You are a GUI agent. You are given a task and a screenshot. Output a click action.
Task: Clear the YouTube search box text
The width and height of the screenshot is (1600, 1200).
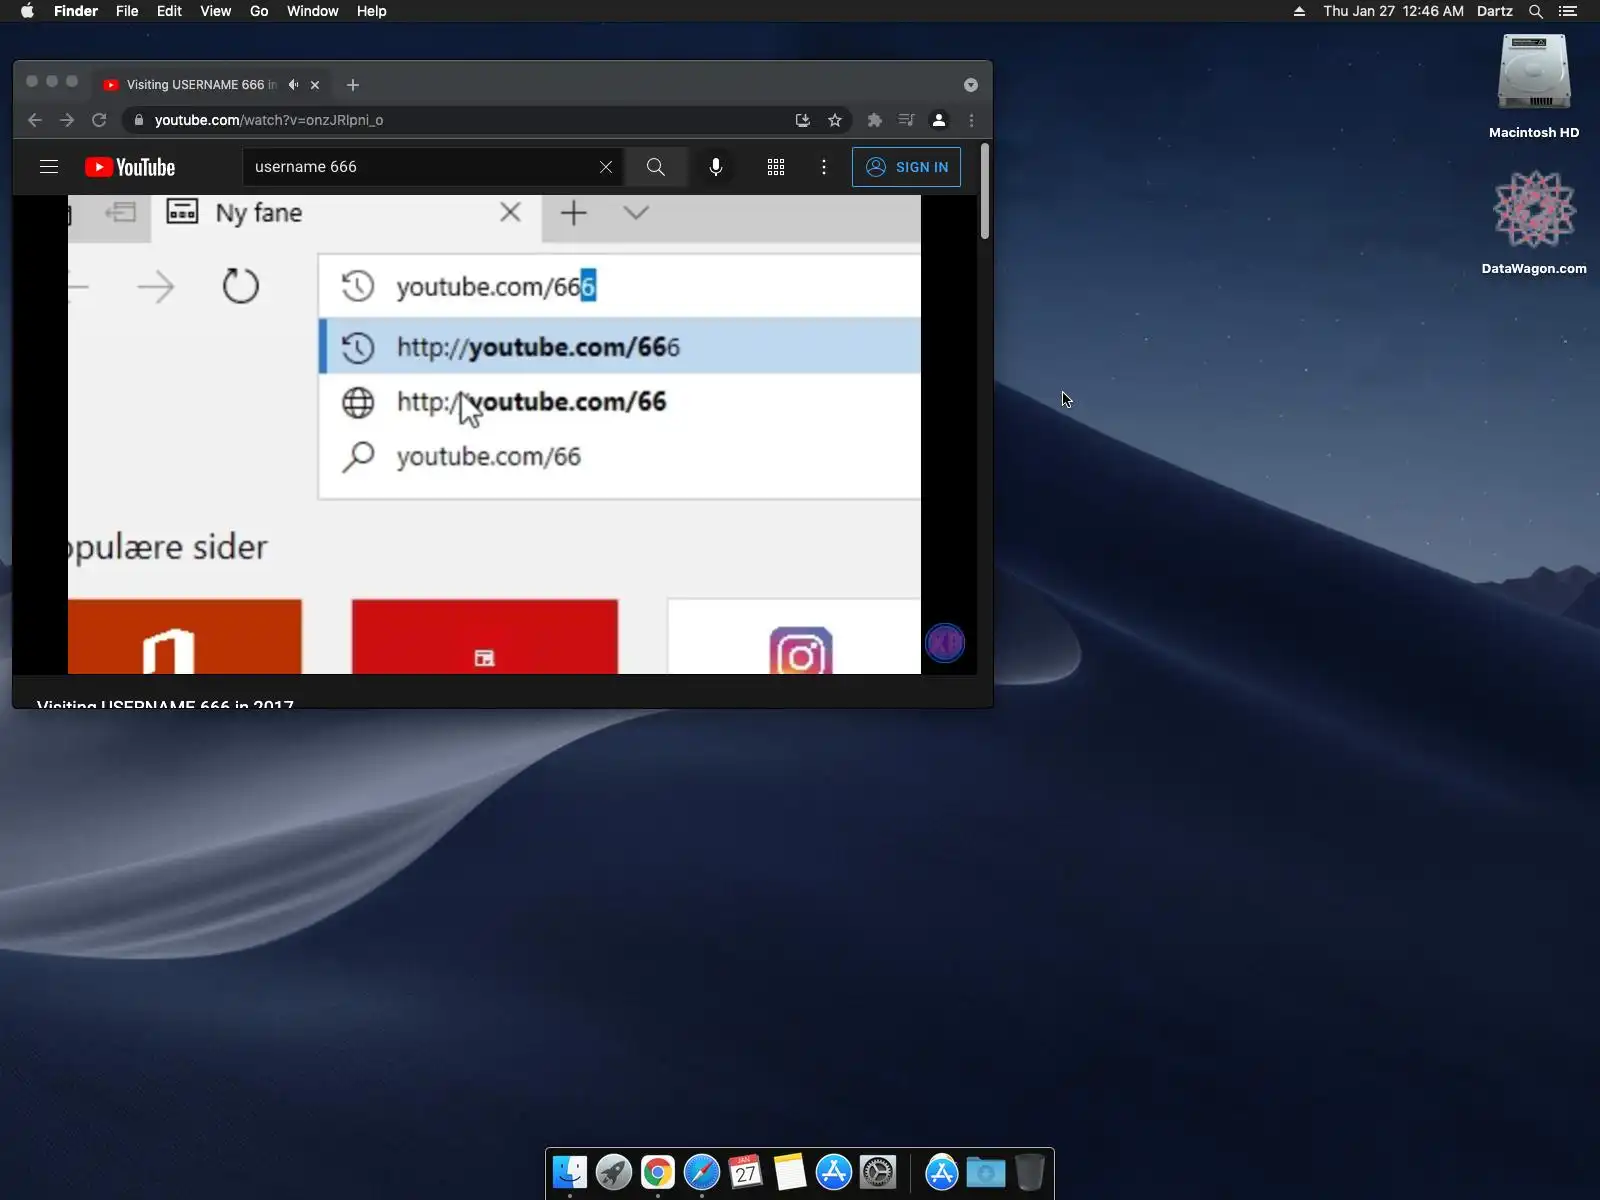click(x=606, y=167)
